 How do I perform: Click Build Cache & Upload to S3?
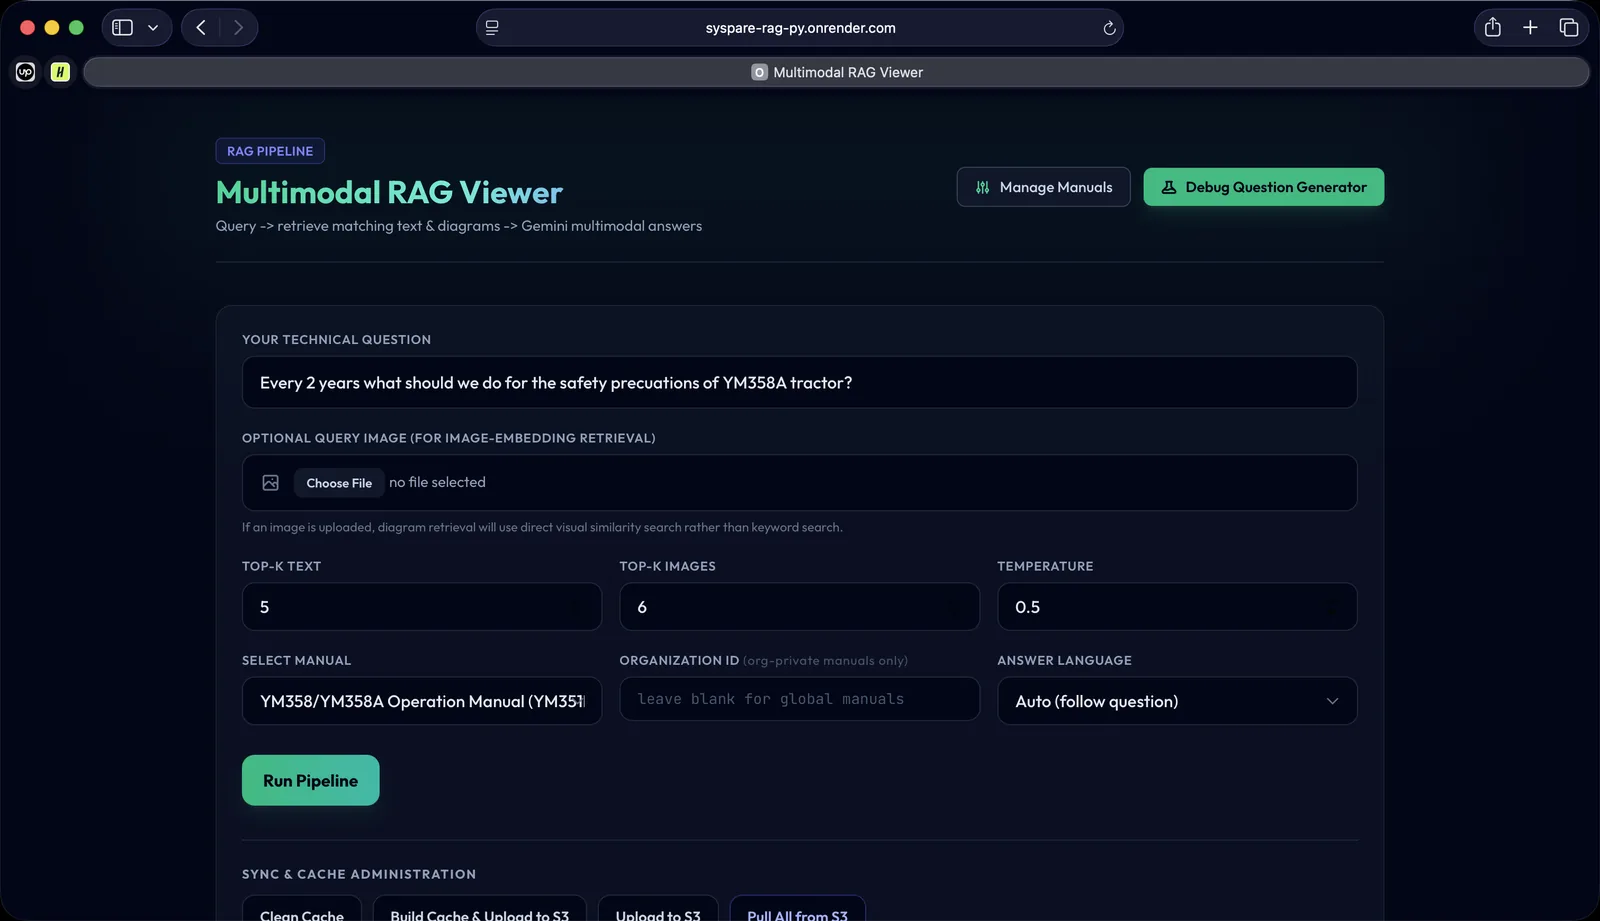[x=479, y=910]
